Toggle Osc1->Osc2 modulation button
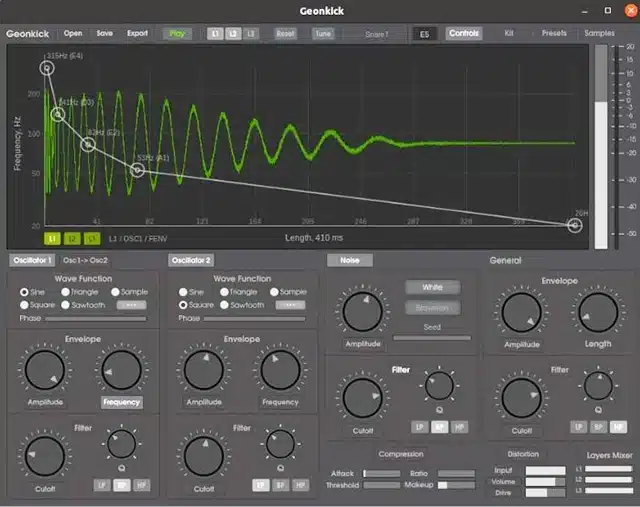 pyautogui.click(x=85, y=260)
